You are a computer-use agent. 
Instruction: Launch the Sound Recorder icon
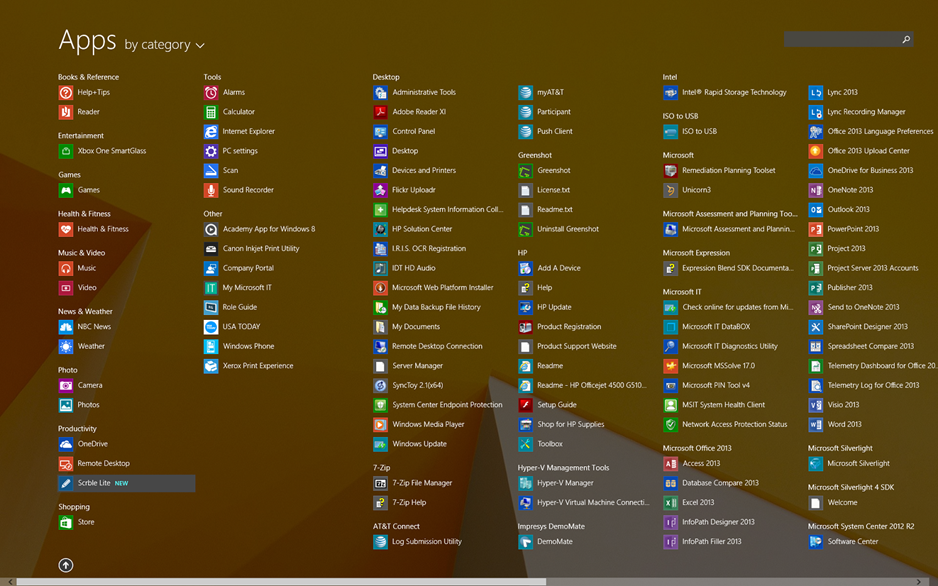pos(211,190)
